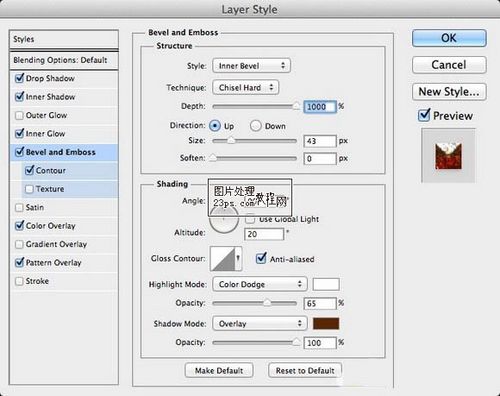Select the Bevel and Emboss row label
Image resolution: width=500 pixels, height=396 pixels.
[x=61, y=152]
